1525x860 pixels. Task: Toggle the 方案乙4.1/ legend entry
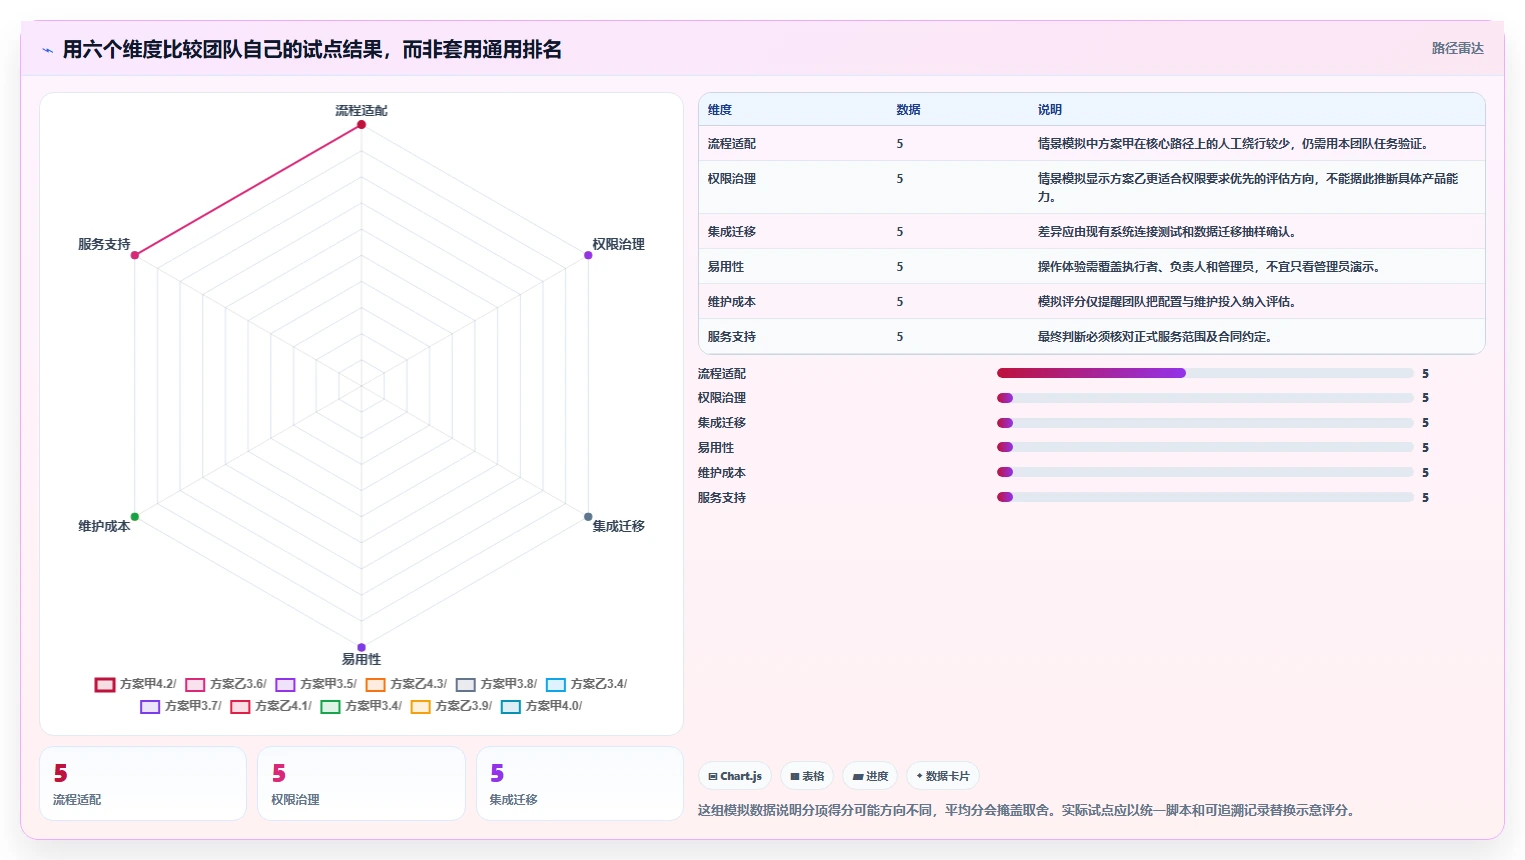(x=271, y=706)
